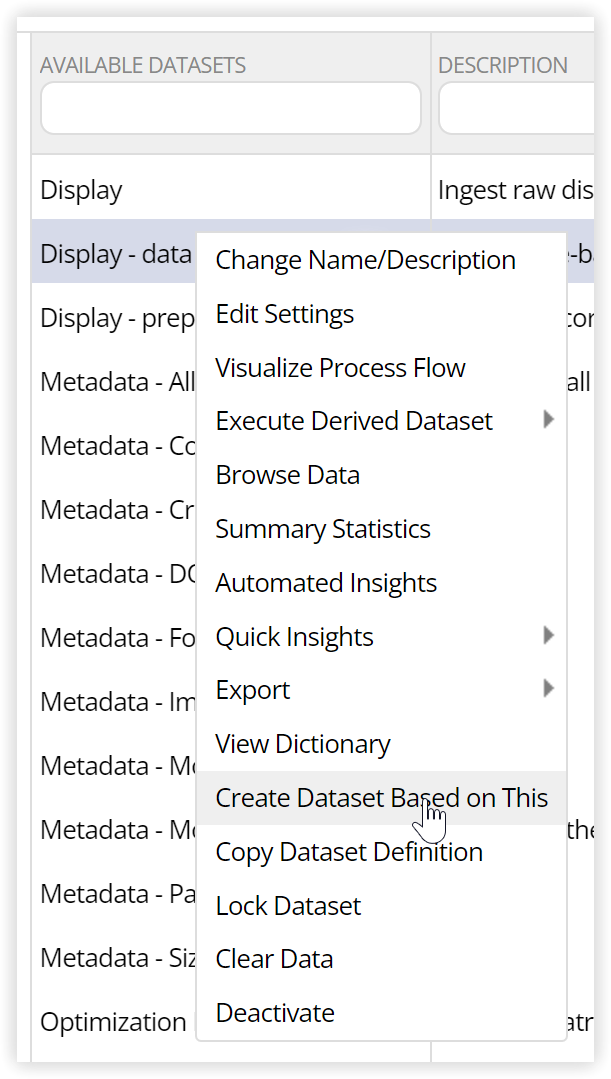Expand the Execute Derived Dataset submenu arrow
The width and height of the screenshot is (611, 1079).
coord(548,419)
